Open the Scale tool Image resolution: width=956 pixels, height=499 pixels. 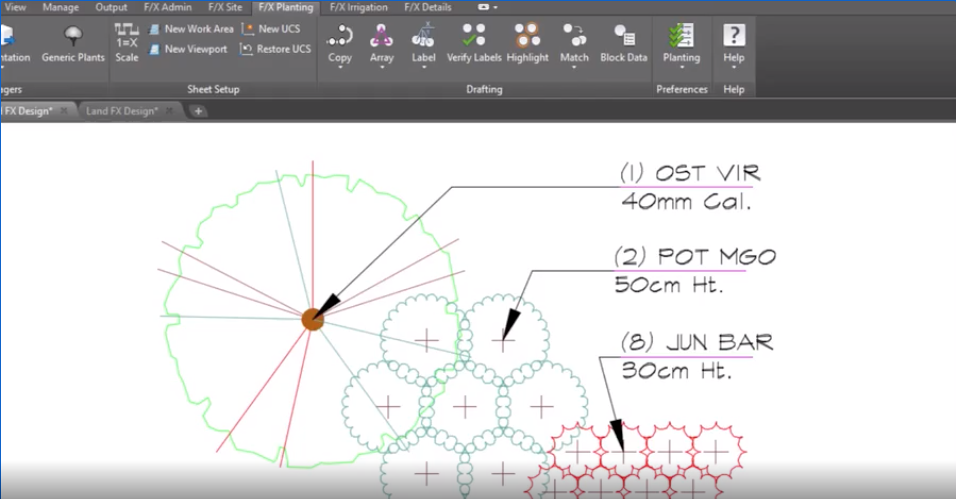click(127, 43)
